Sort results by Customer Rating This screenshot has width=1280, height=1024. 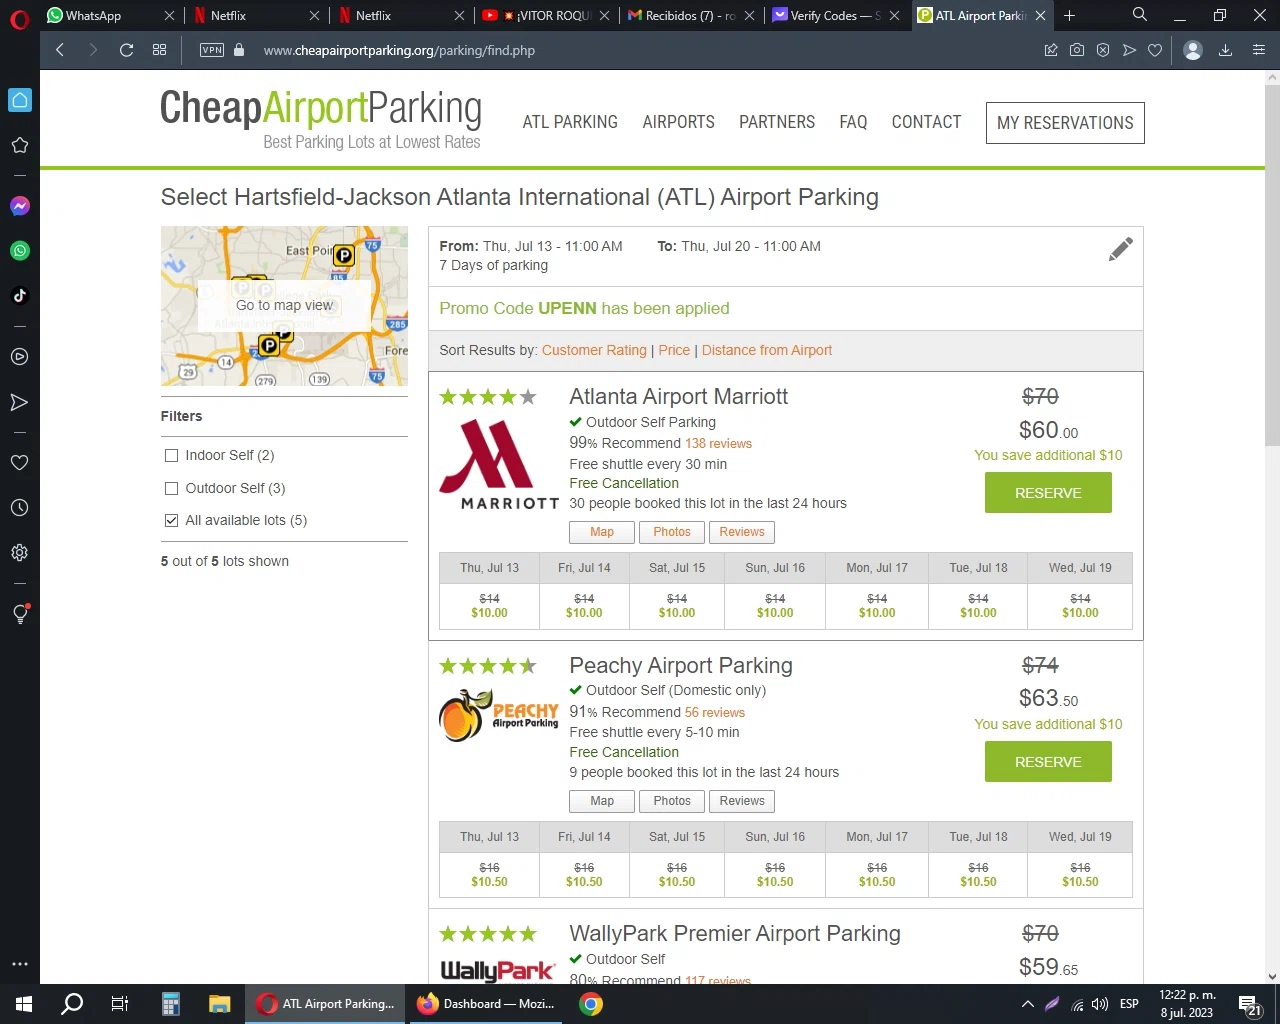594,350
